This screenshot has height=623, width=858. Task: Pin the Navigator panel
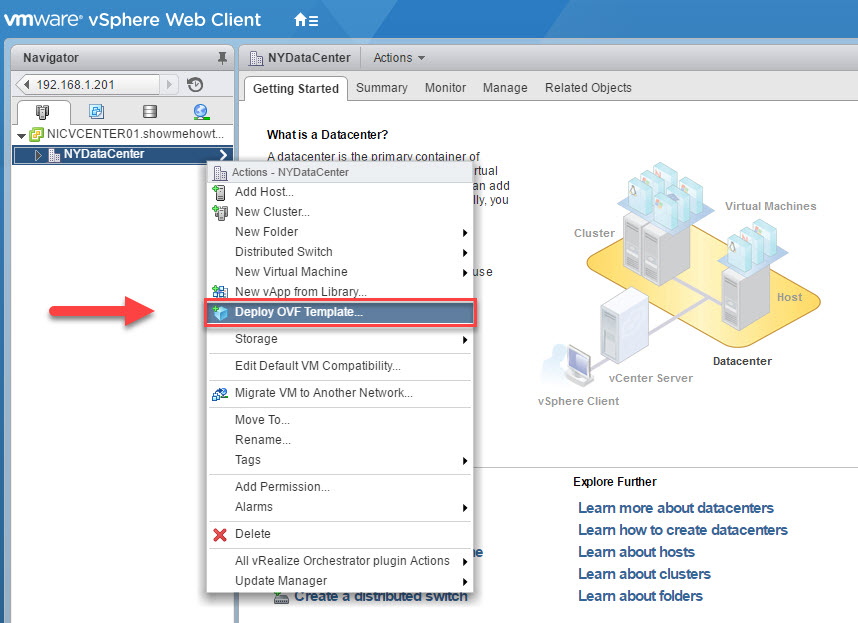coord(222,58)
